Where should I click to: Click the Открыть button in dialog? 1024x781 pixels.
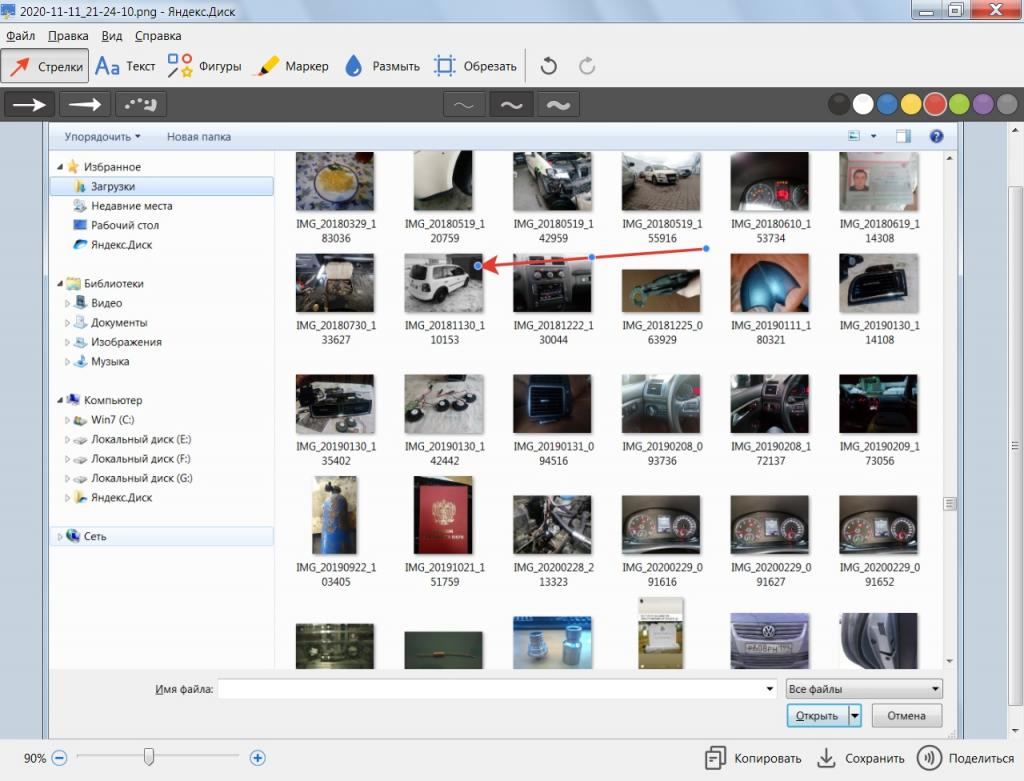click(817, 716)
